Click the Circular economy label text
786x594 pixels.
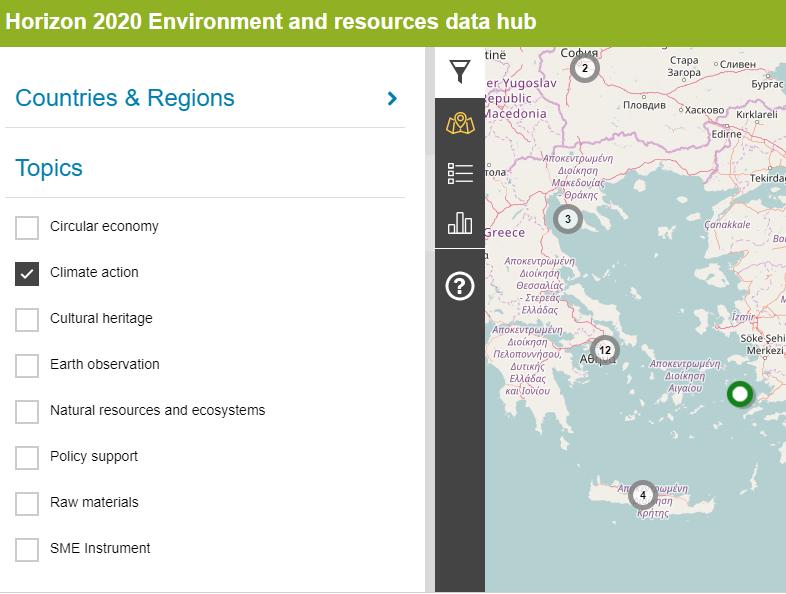click(104, 226)
